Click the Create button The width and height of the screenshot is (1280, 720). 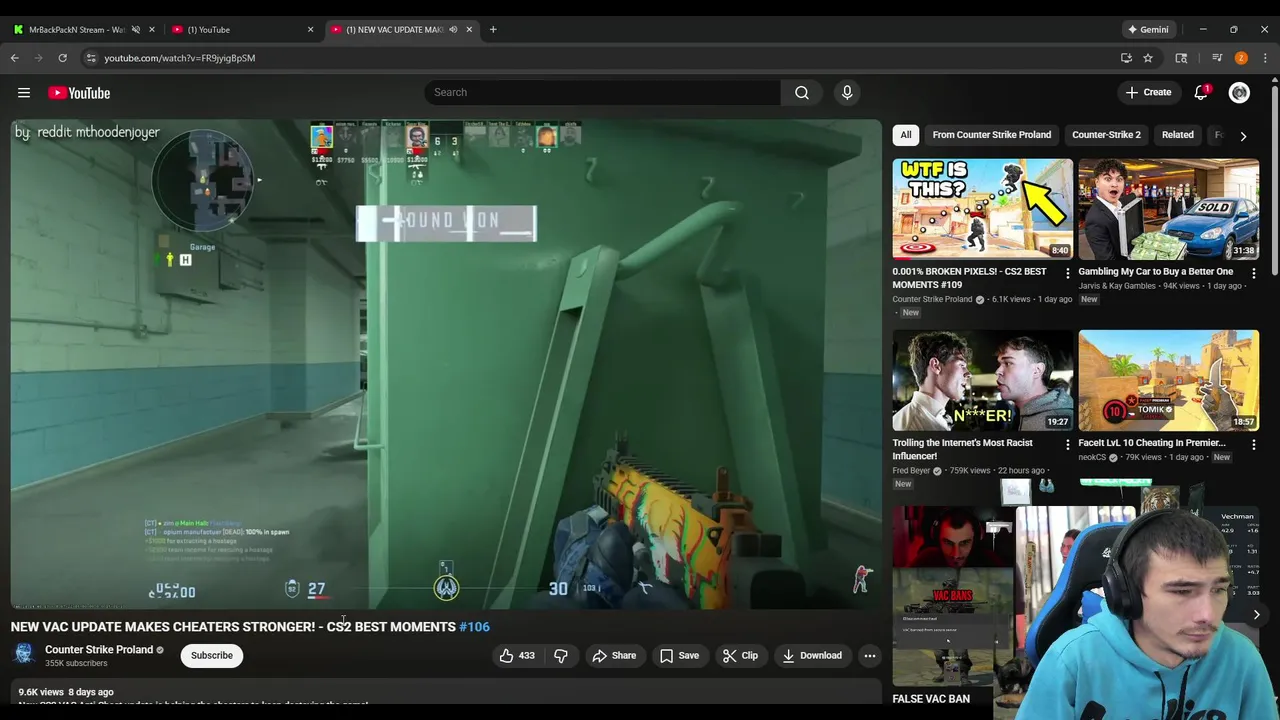[1148, 92]
